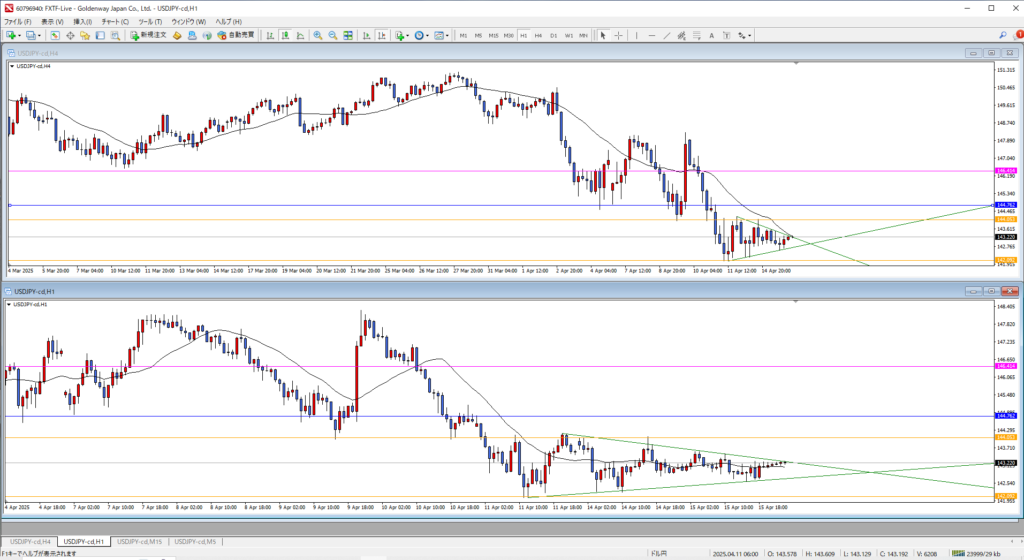Open the notification bubble with badge
Viewport: 1024px width, 560px height.
coord(1017,35)
